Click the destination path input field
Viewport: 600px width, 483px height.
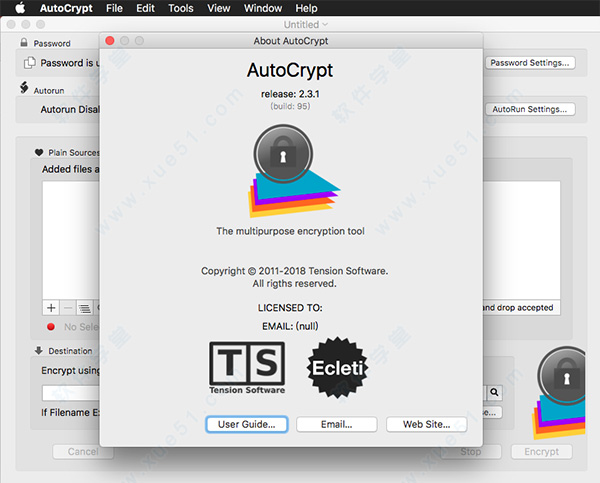[x=71, y=393]
